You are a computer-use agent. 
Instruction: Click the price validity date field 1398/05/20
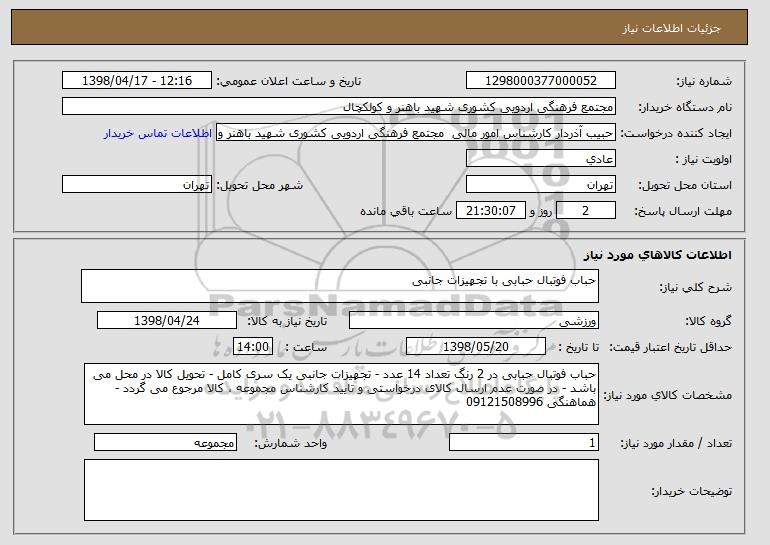(476, 347)
